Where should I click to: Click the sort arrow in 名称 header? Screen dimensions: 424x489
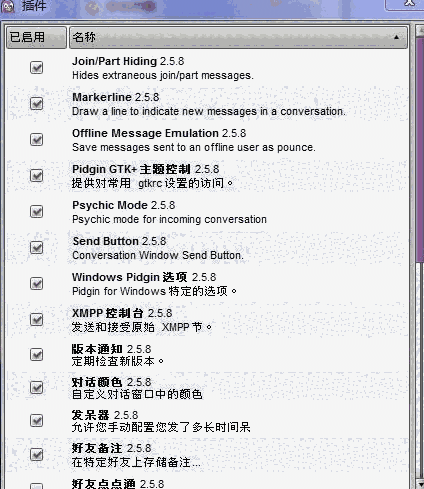point(396,37)
